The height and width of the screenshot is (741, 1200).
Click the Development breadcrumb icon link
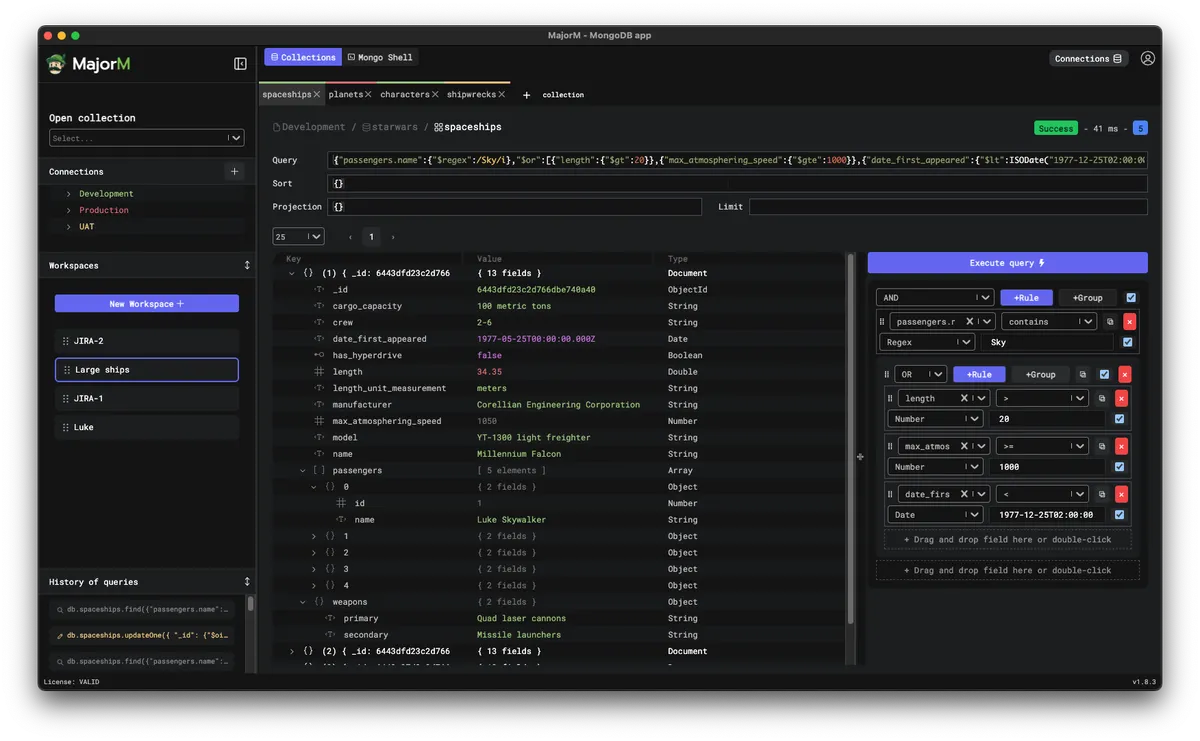click(x=310, y=127)
